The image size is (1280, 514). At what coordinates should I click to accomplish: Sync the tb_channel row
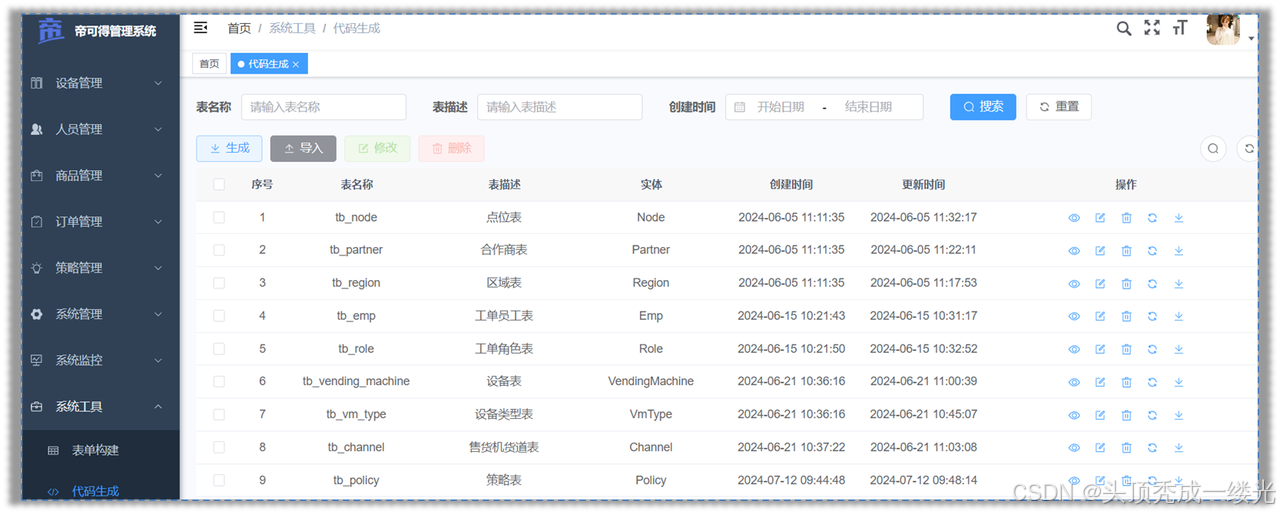point(1152,448)
